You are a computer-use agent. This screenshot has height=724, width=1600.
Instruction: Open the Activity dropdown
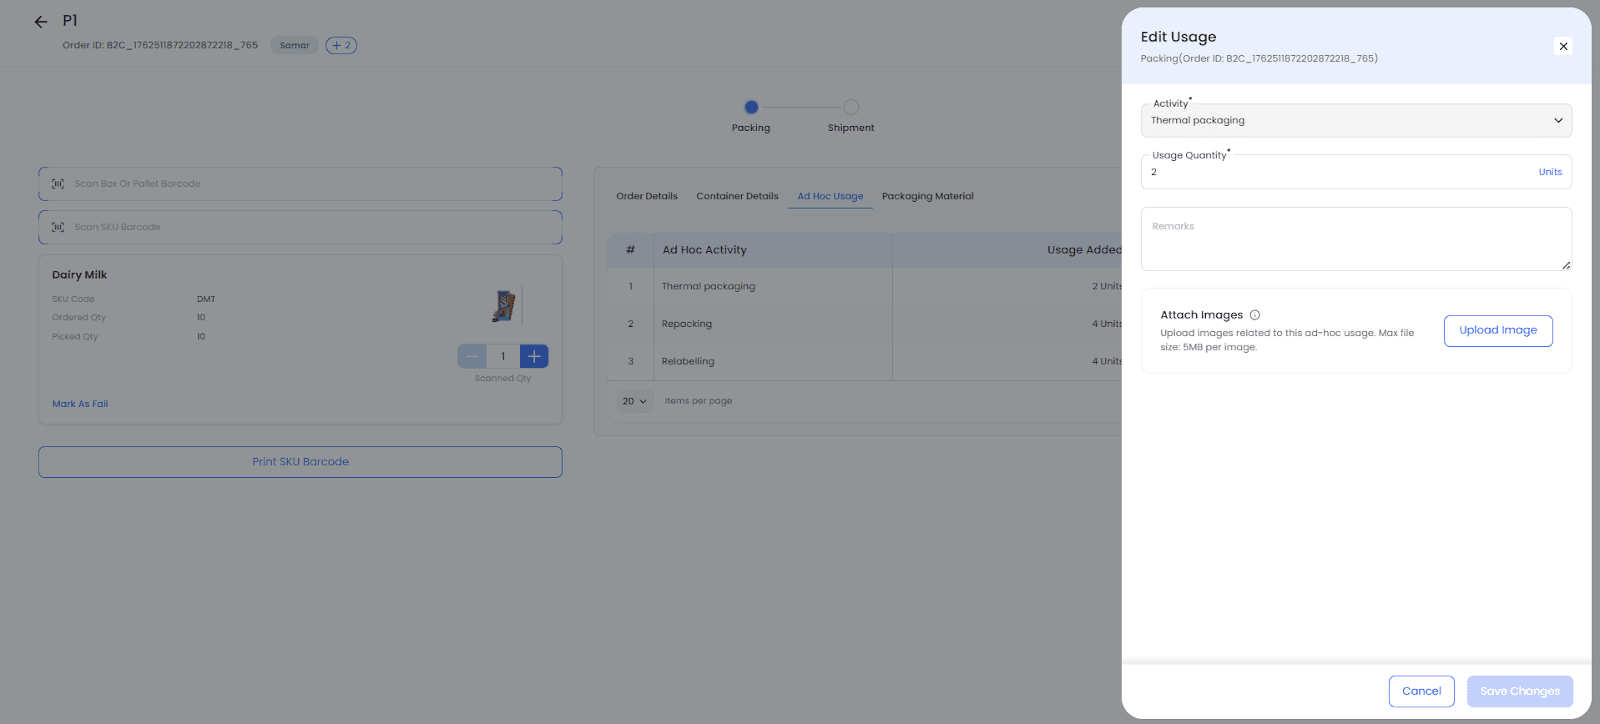1356,121
